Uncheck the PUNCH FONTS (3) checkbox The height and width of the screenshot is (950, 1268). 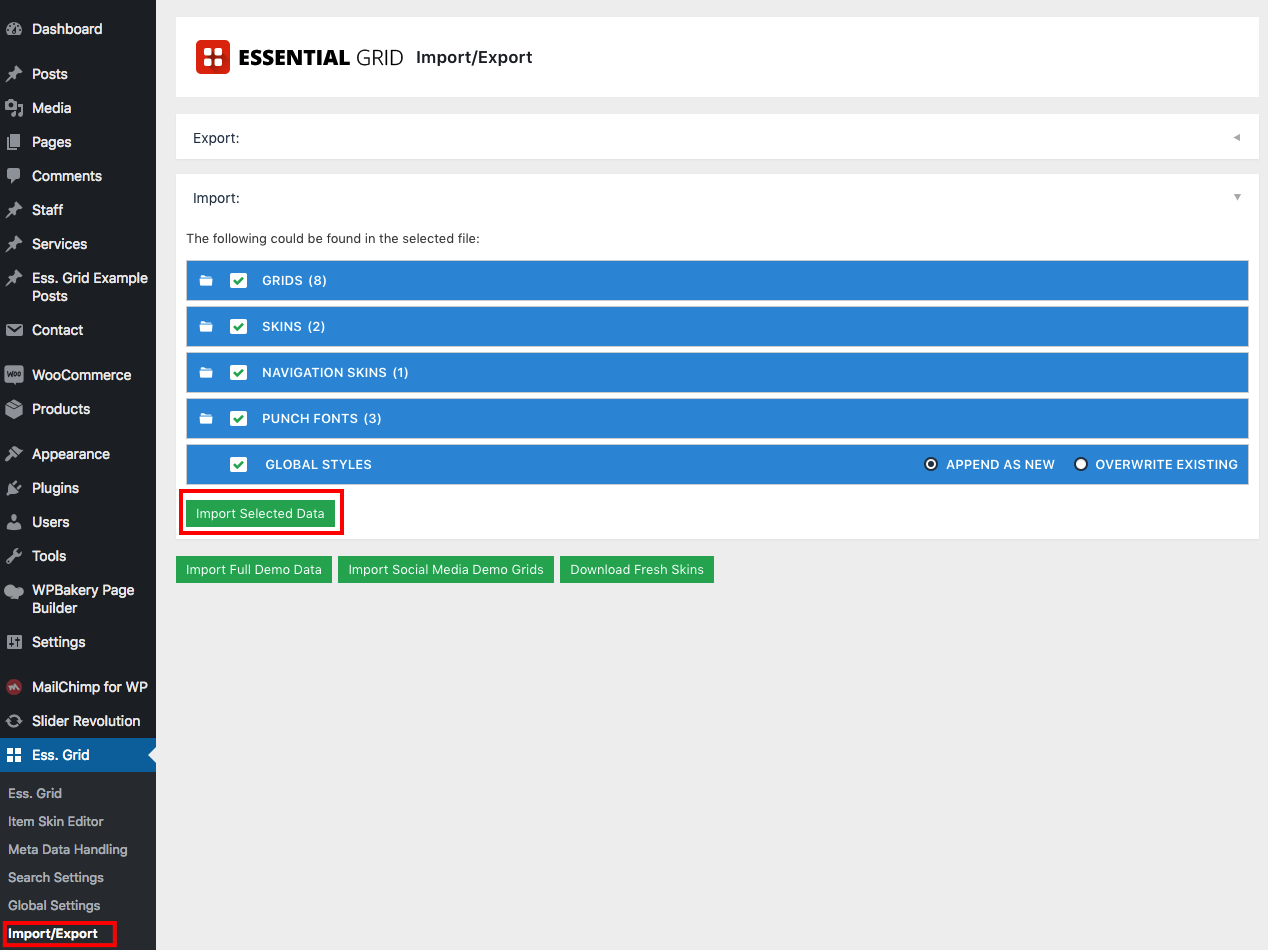click(x=238, y=419)
